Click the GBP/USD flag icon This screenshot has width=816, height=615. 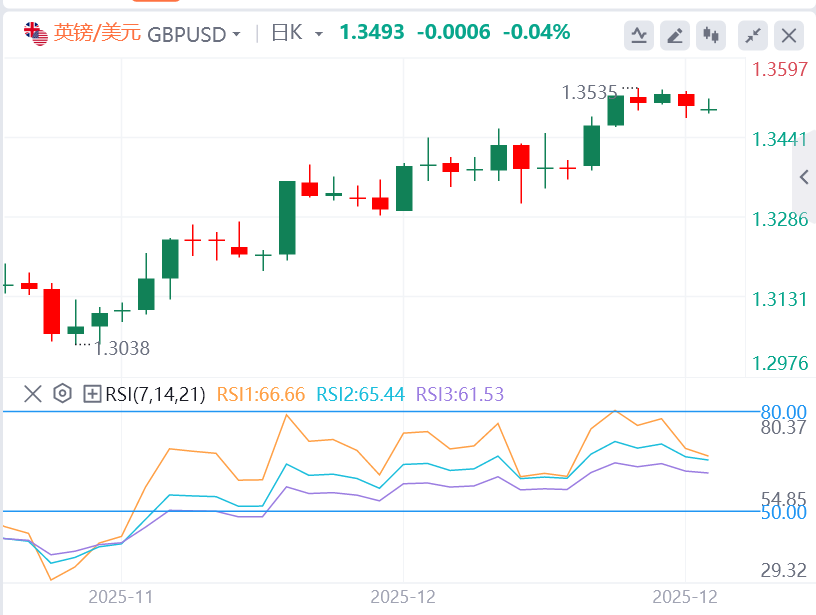point(36,34)
